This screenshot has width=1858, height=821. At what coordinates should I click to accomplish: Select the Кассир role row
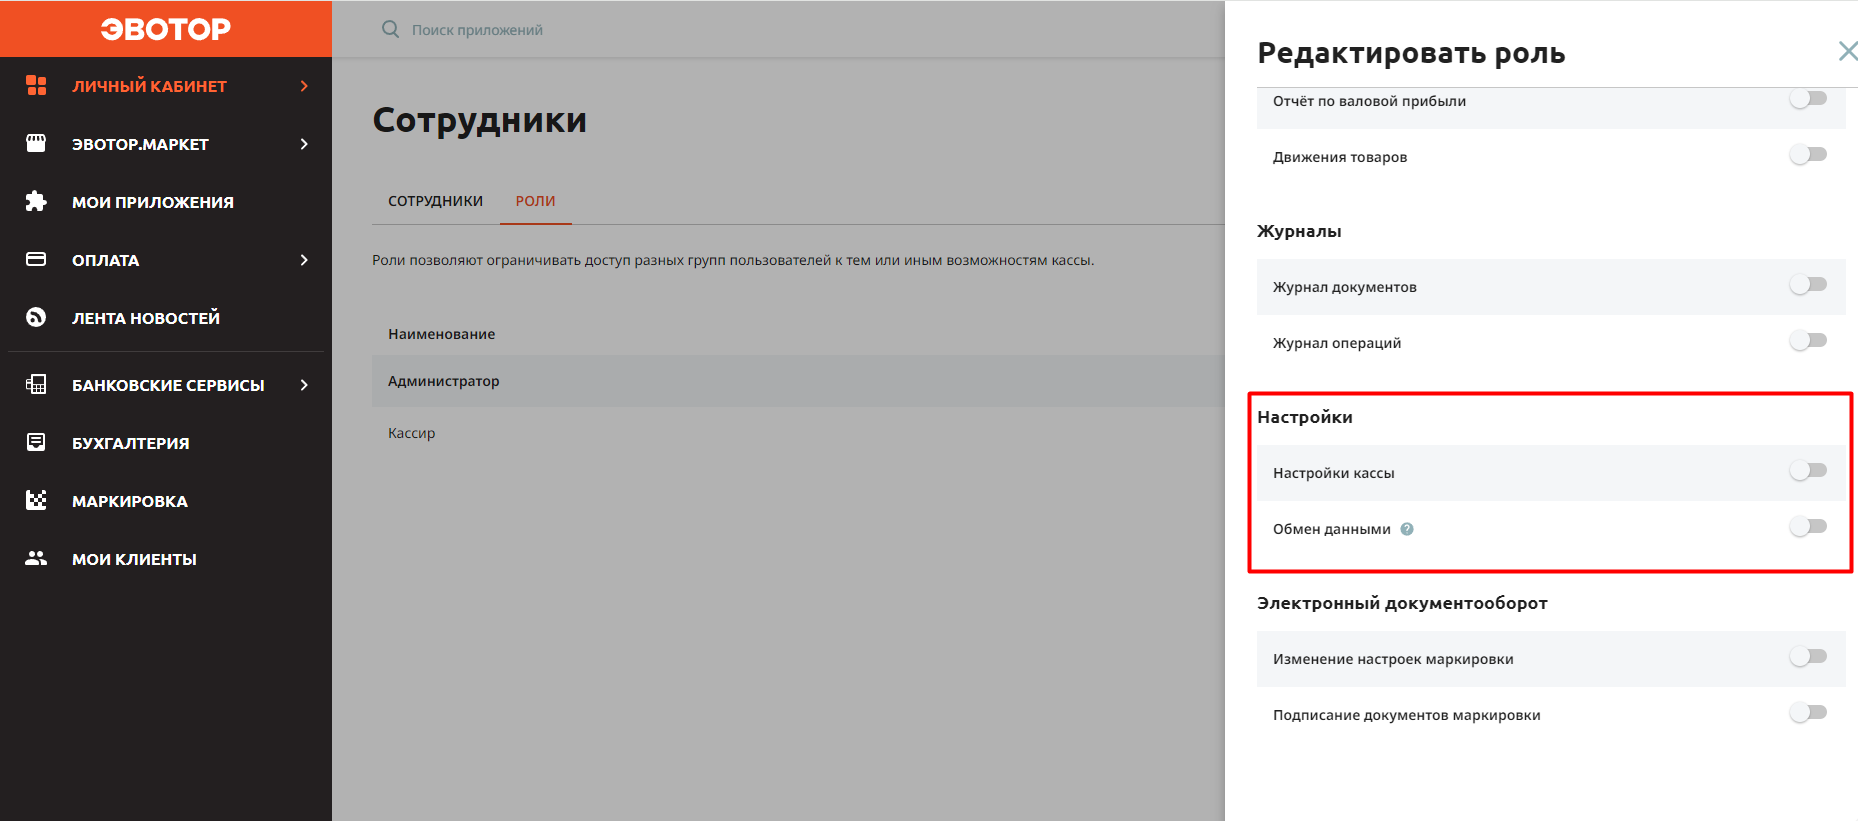point(798,433)
